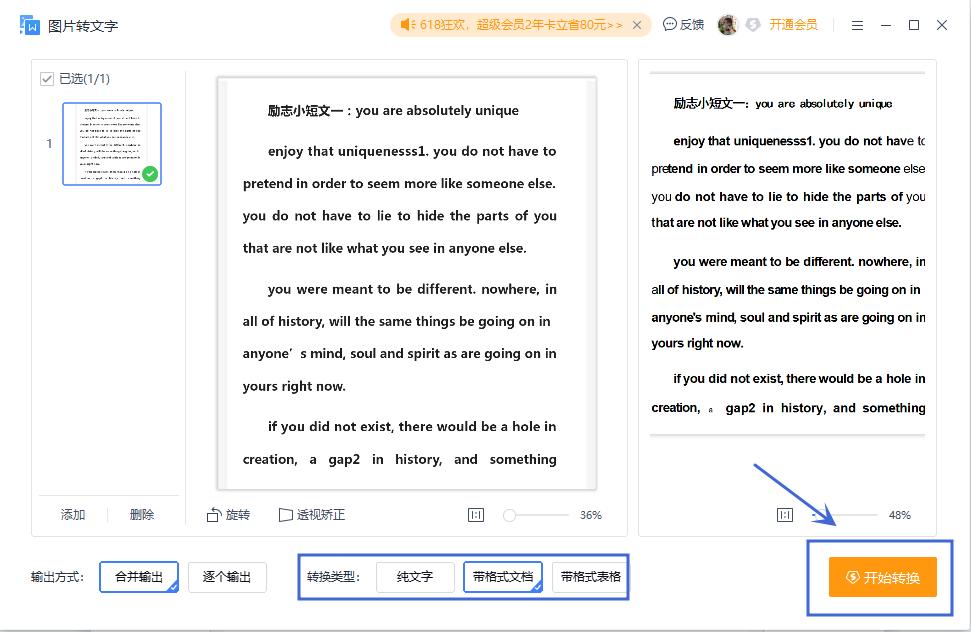Screen dimensions: 971x632
Task: Choose 逐个输出 output mode
Action: click(x=227, y=577)
